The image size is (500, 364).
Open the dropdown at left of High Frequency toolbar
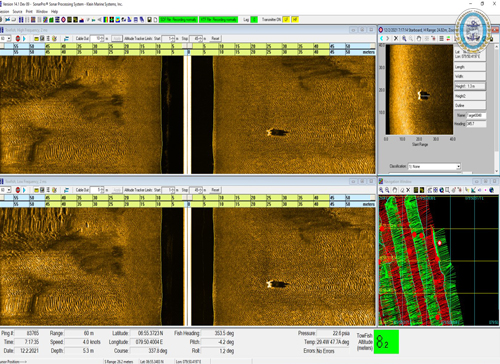click(x=6, y=39)
